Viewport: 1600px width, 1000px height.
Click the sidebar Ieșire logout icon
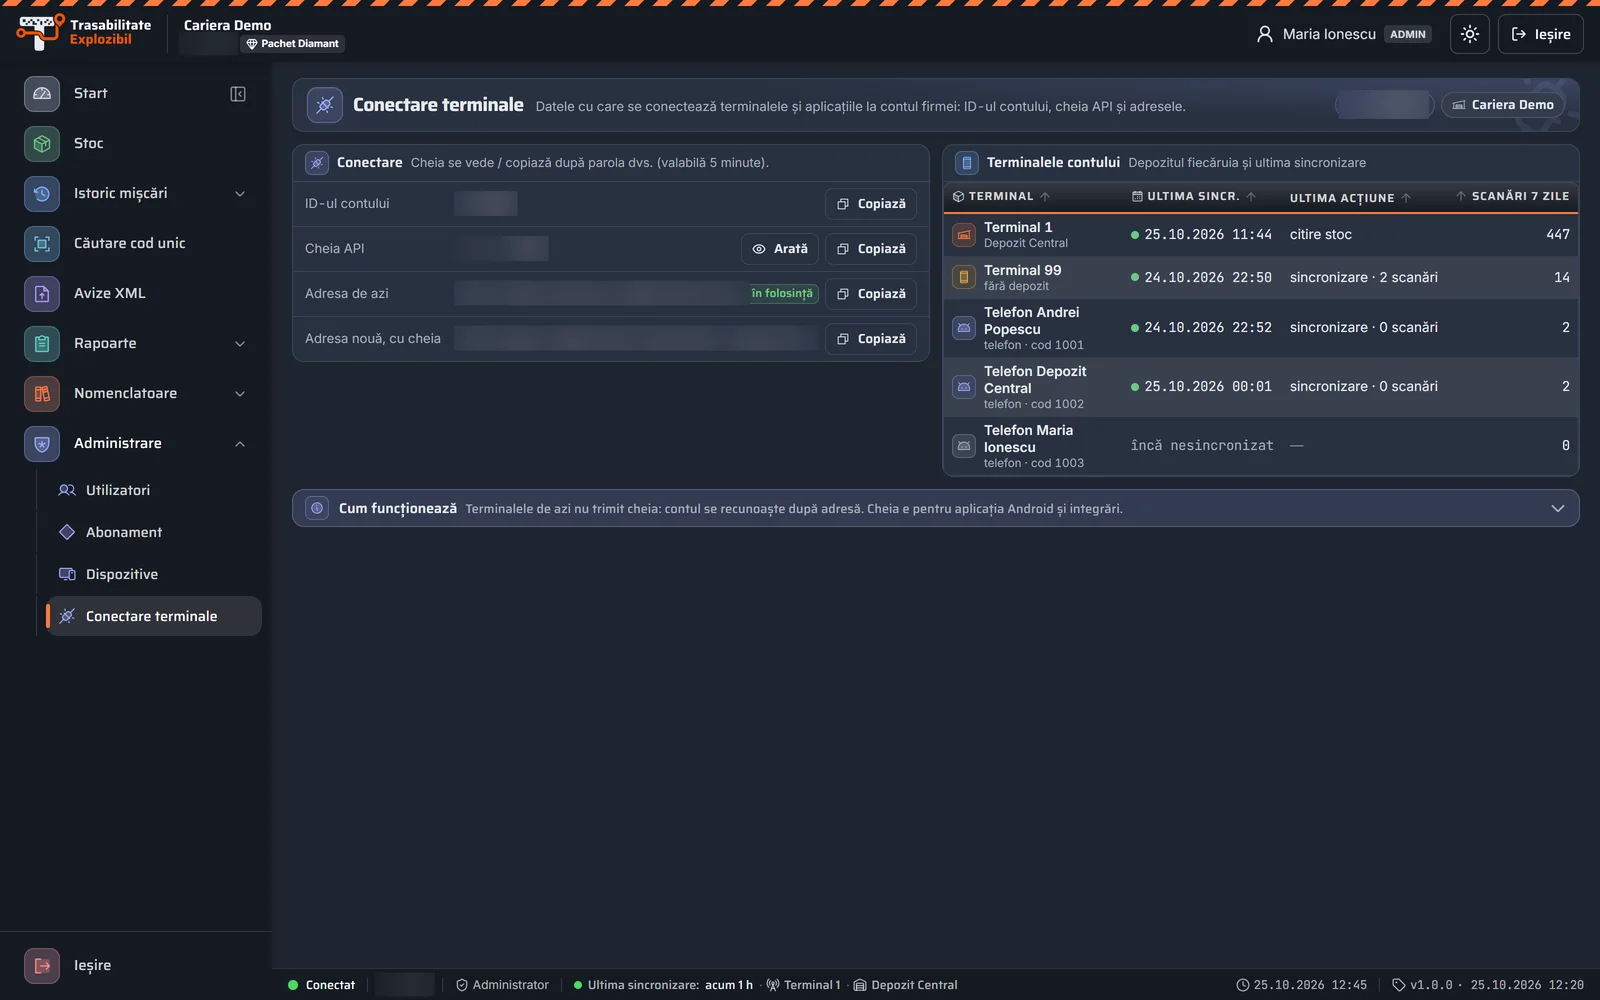point(42,966)
